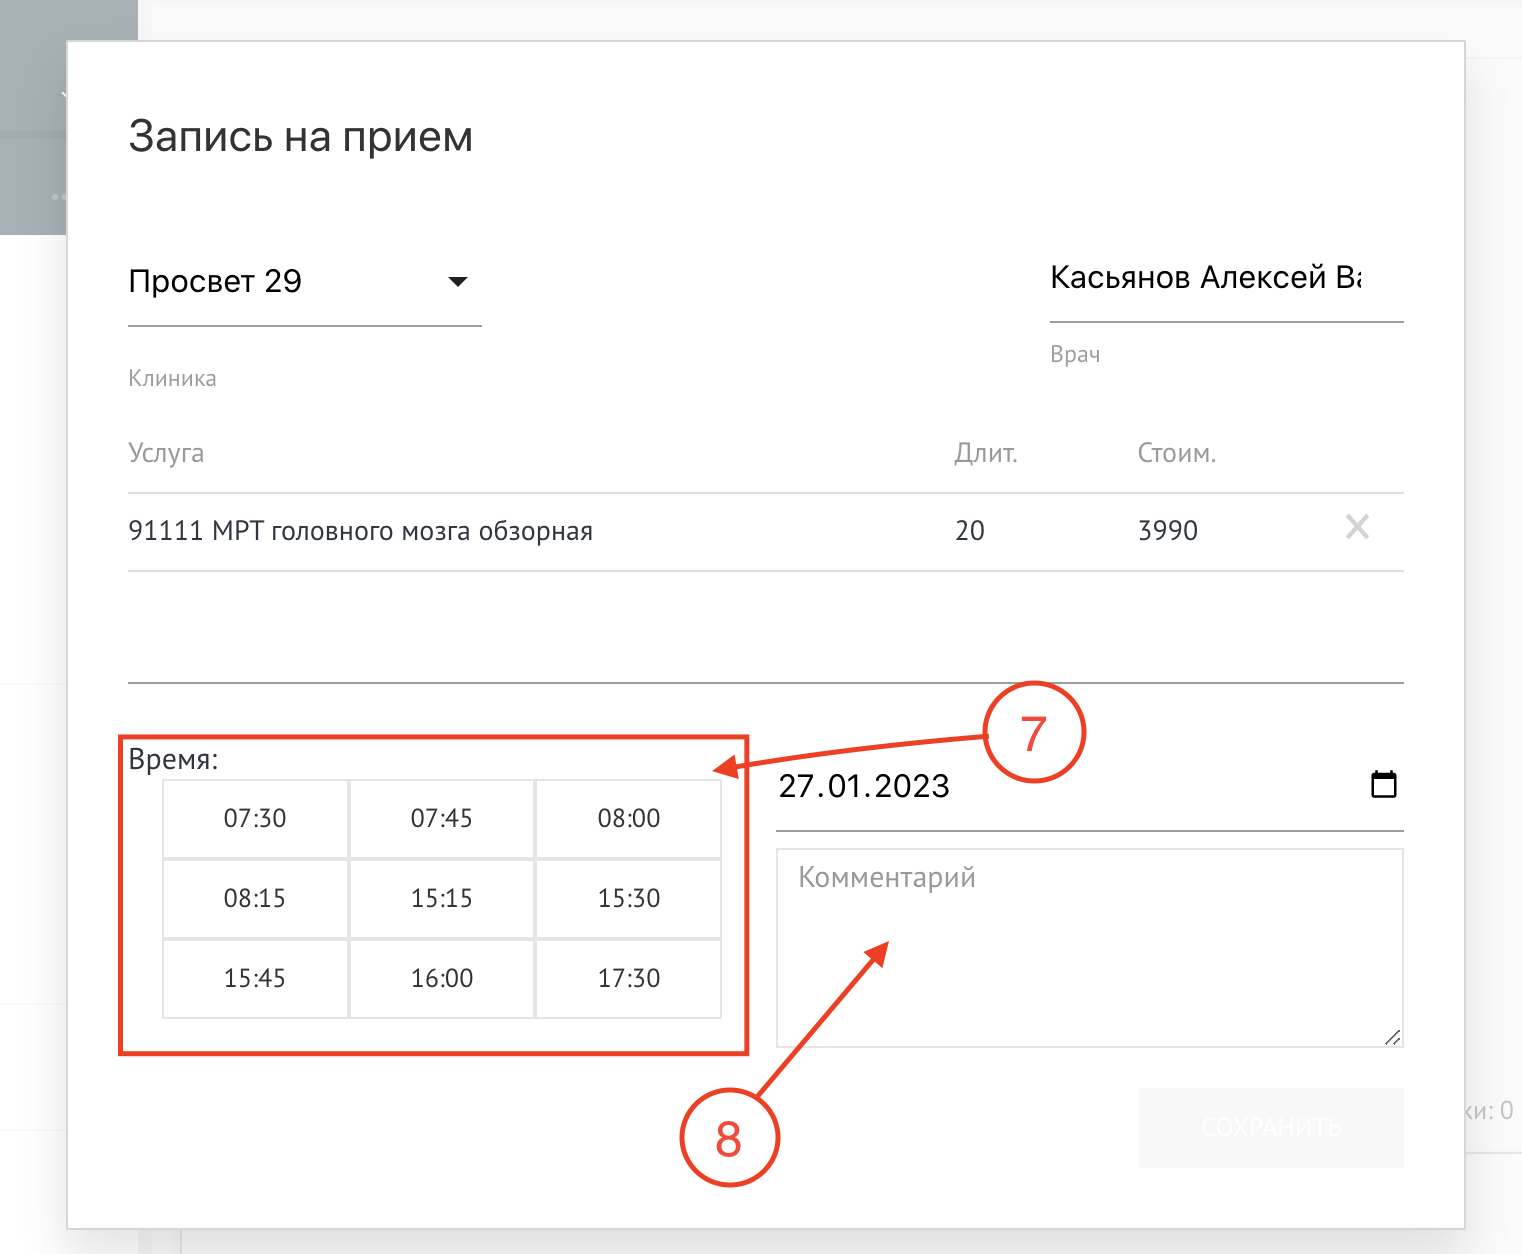The height and width of the screenshot is (1254, 1522).
Task: Click the comment box resize handle
Action: pyautogui.click(x=1392, y=1037)
